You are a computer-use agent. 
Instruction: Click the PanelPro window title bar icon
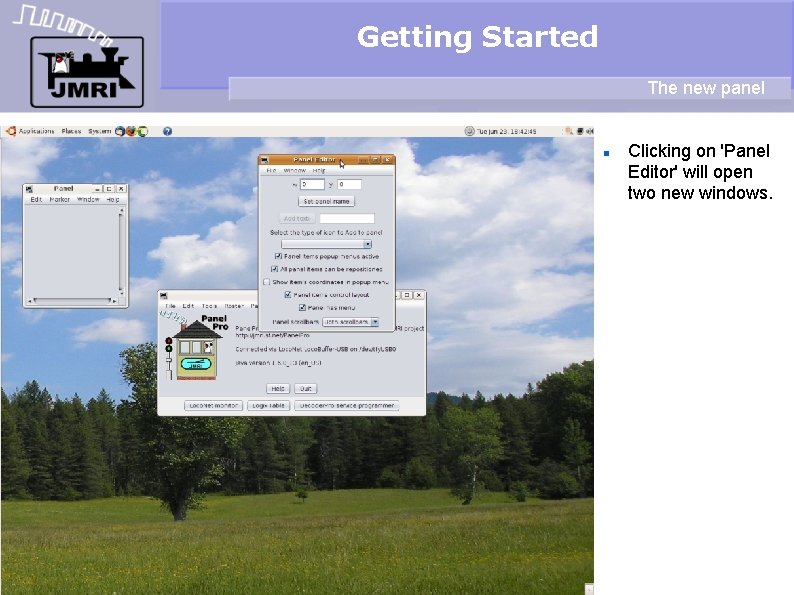tap(164, 295)
